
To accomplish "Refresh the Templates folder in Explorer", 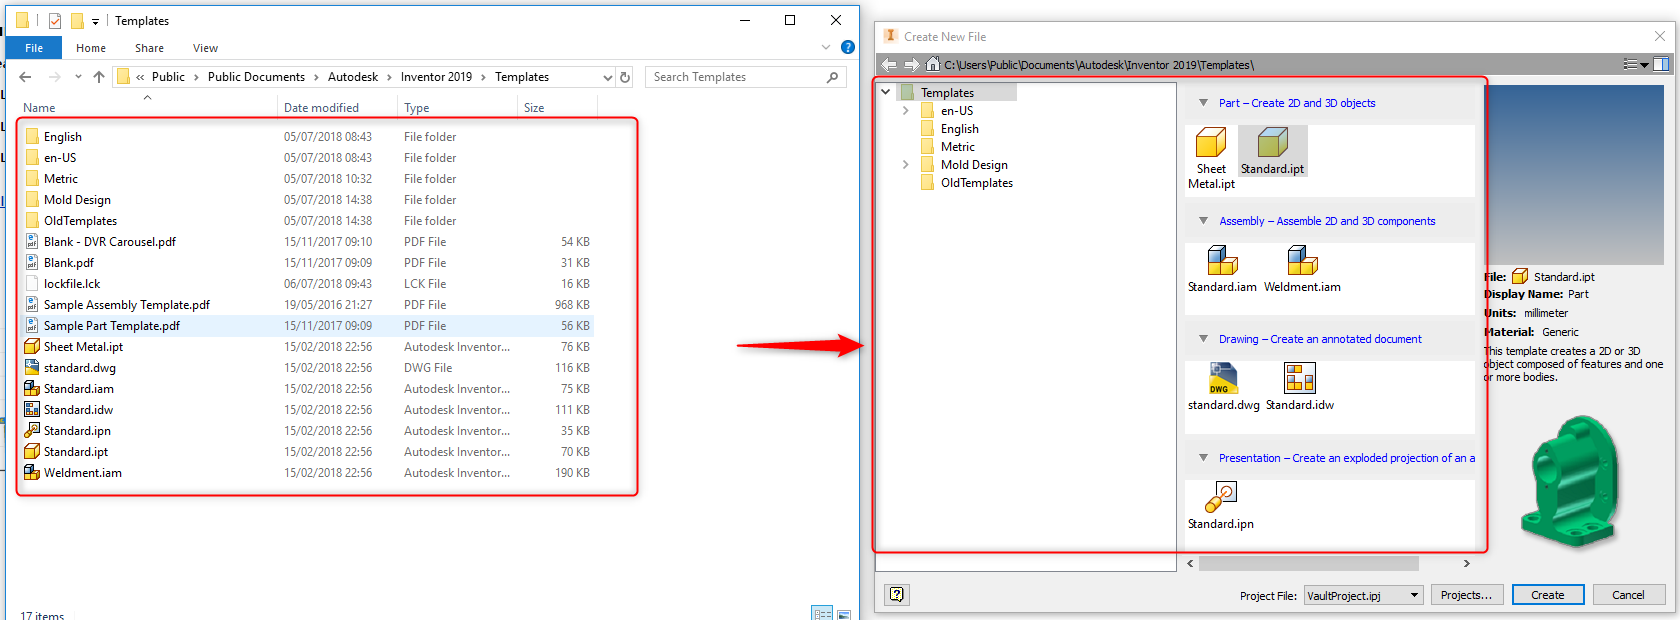I will 625,77.
